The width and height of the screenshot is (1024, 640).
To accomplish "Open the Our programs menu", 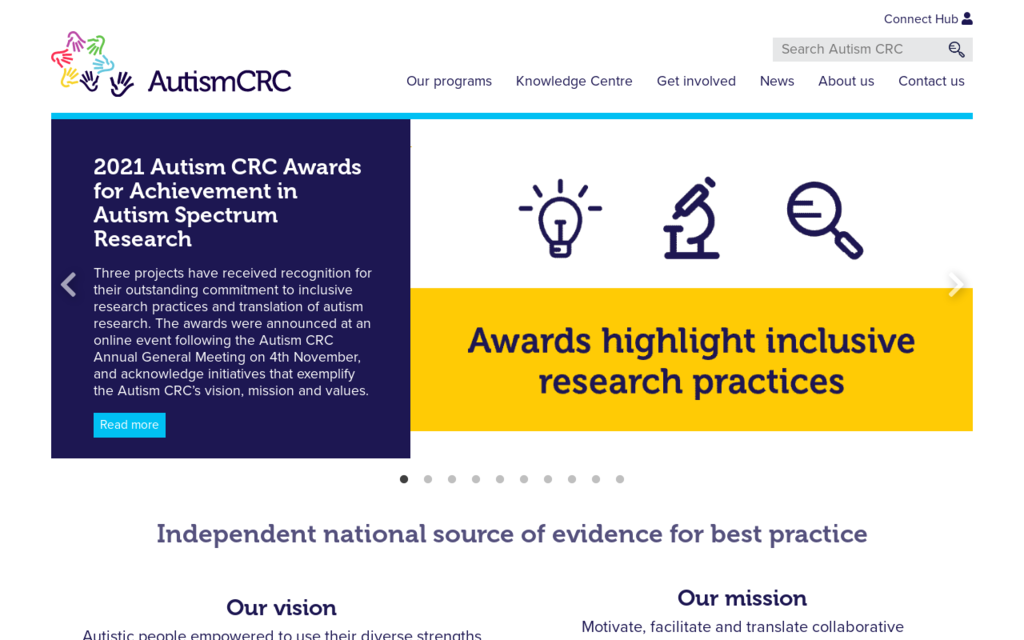I will [449, 81].
